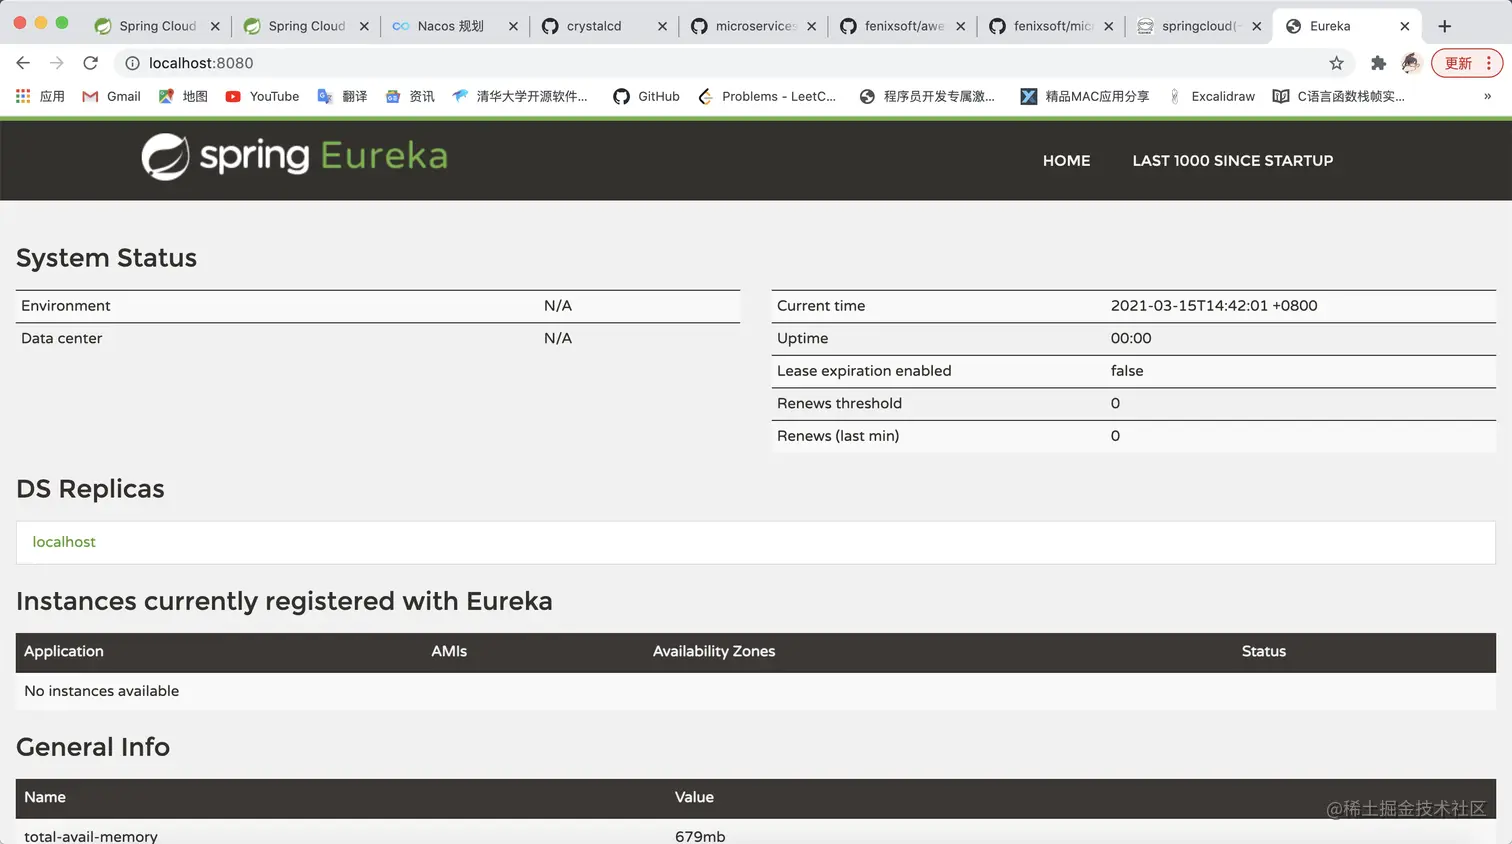Image resolution: width=1512 pixels, height=844 pixels.
Task: Open the YouTube bookmark
Action: (x=262, y=96)
